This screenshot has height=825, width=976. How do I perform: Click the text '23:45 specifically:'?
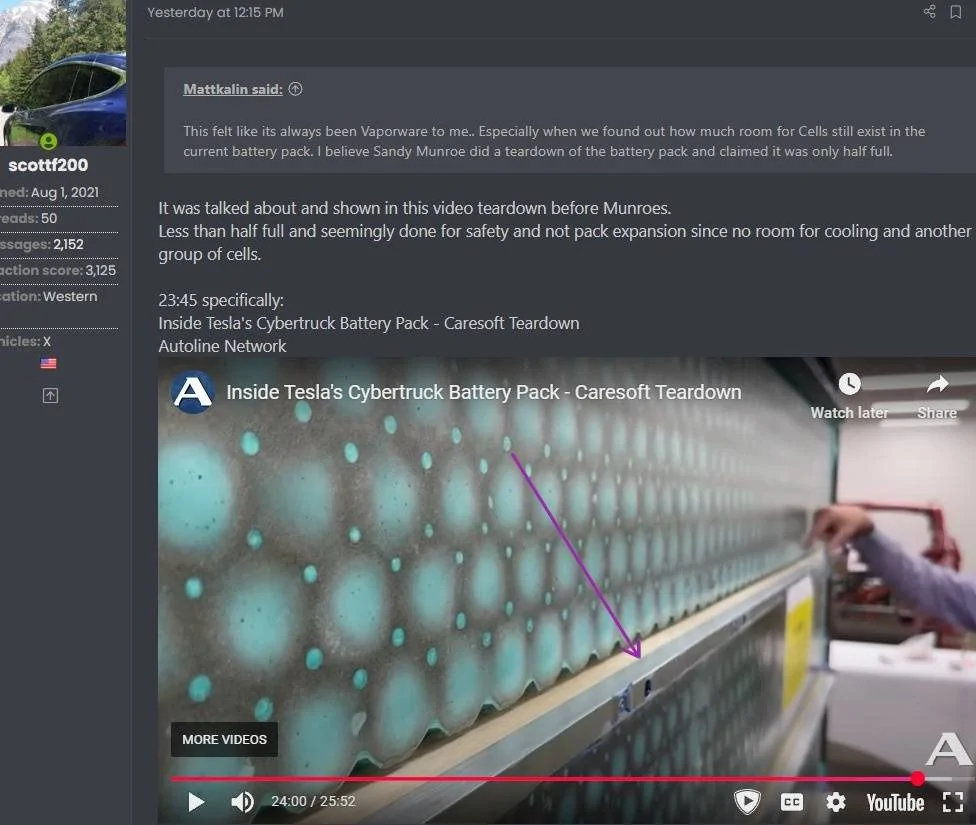click(x=221, y=300)
